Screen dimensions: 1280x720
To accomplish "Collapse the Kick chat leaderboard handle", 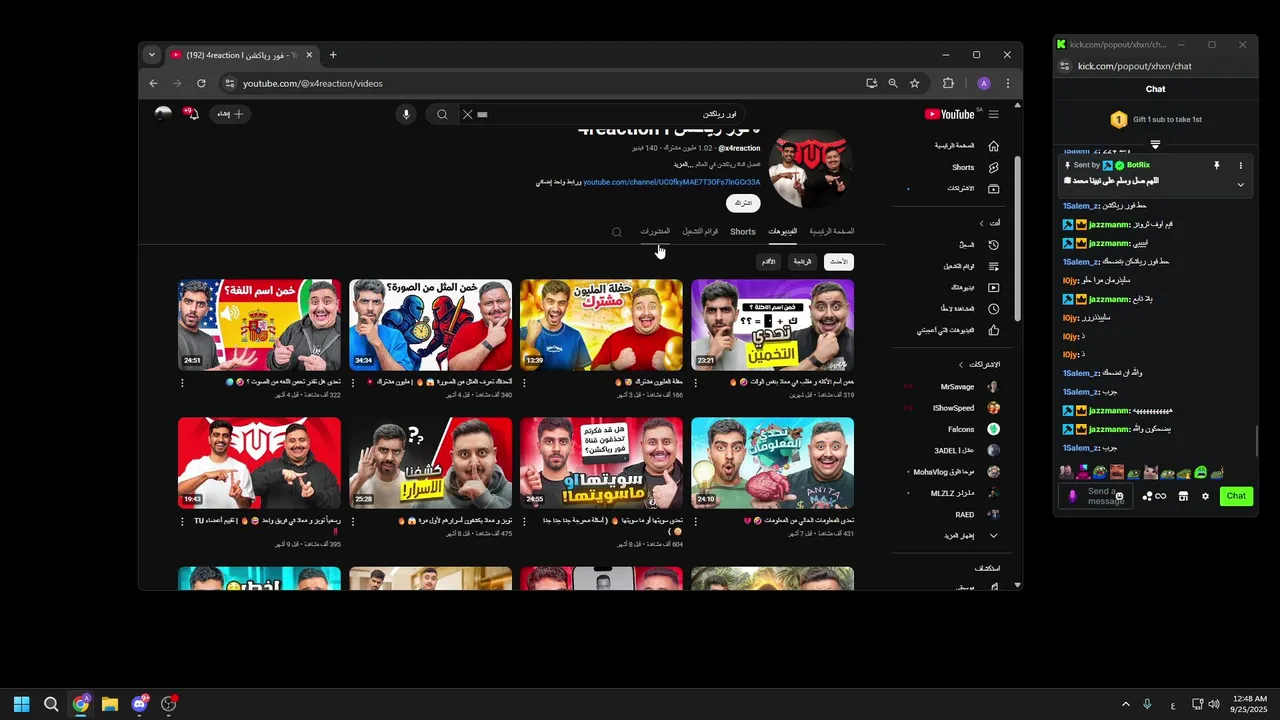I will [1155, 145].
